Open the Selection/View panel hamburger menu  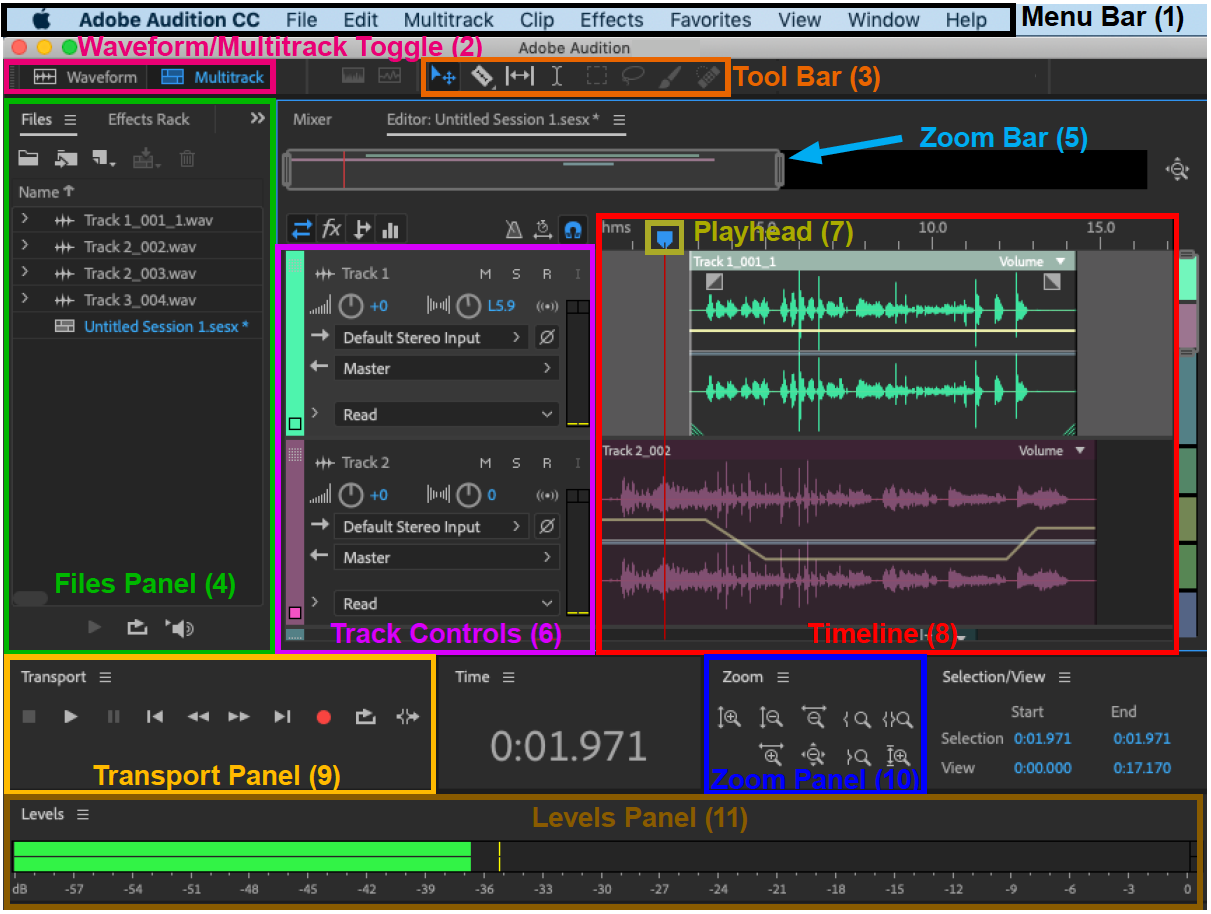[1065, 677]
